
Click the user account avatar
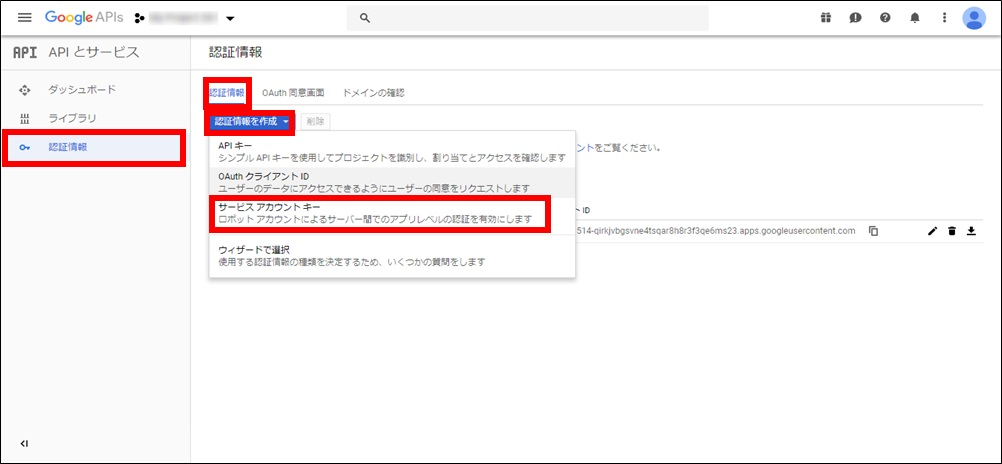click(974, 18)
